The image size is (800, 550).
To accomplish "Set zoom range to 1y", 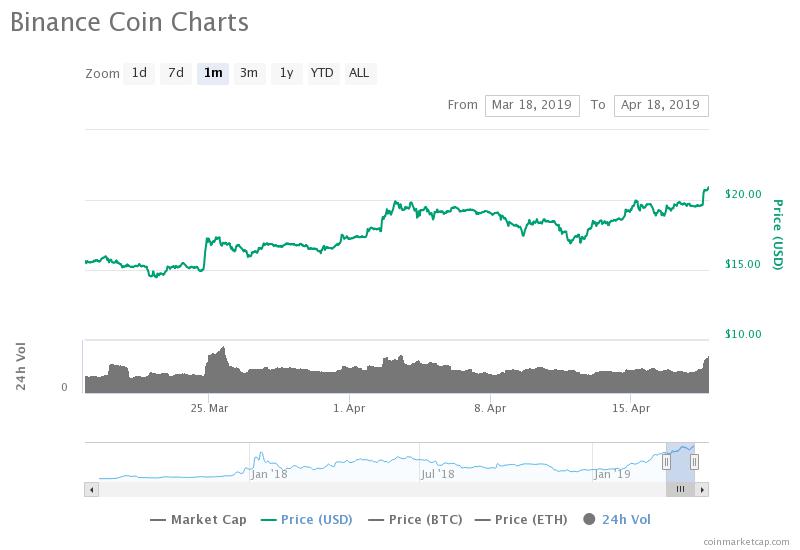I will (286, 73).
